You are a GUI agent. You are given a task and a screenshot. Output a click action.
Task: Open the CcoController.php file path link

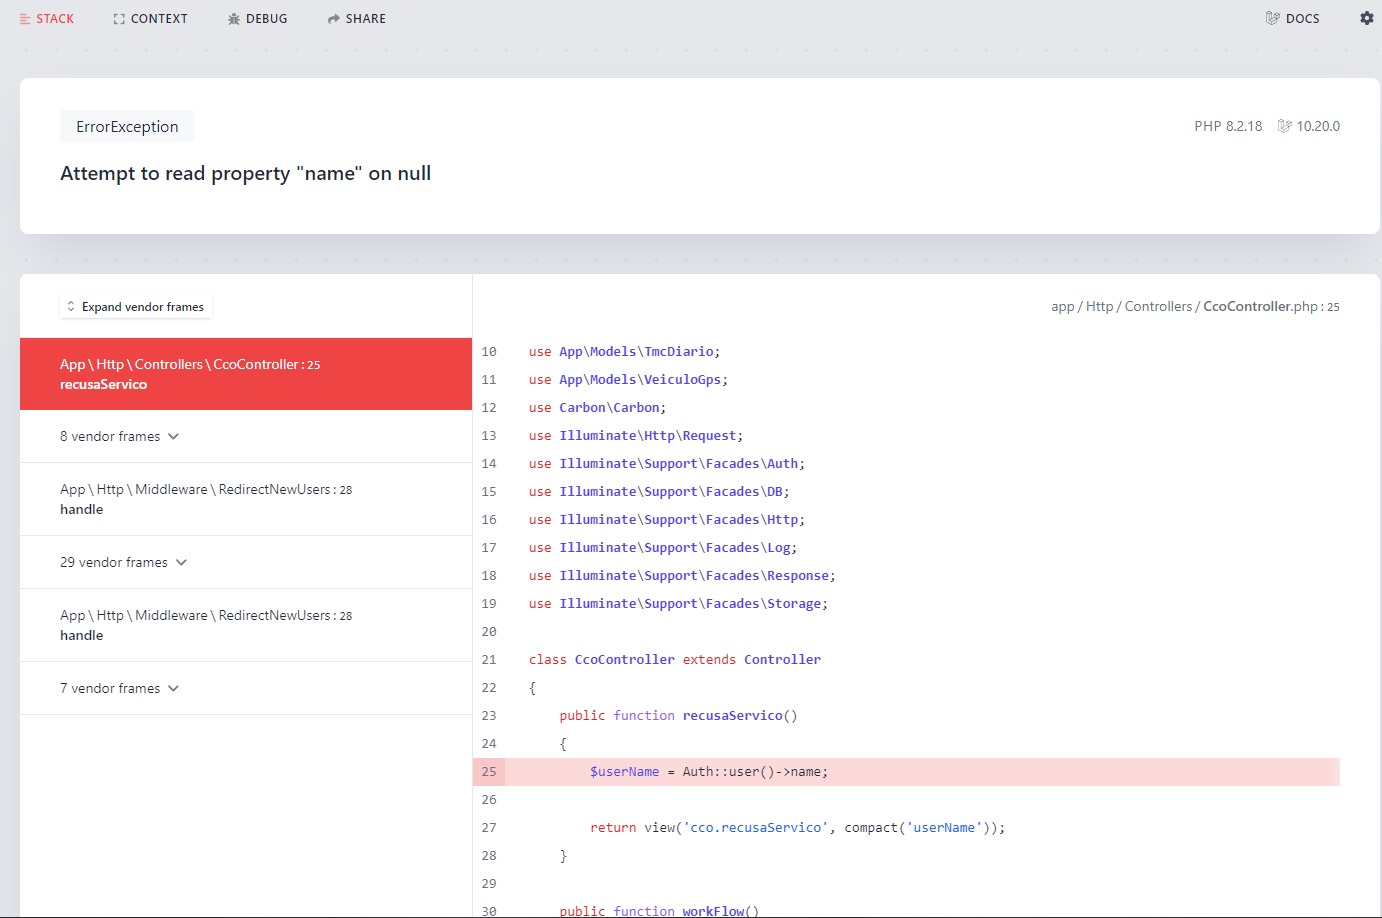tap(1194, 306)
